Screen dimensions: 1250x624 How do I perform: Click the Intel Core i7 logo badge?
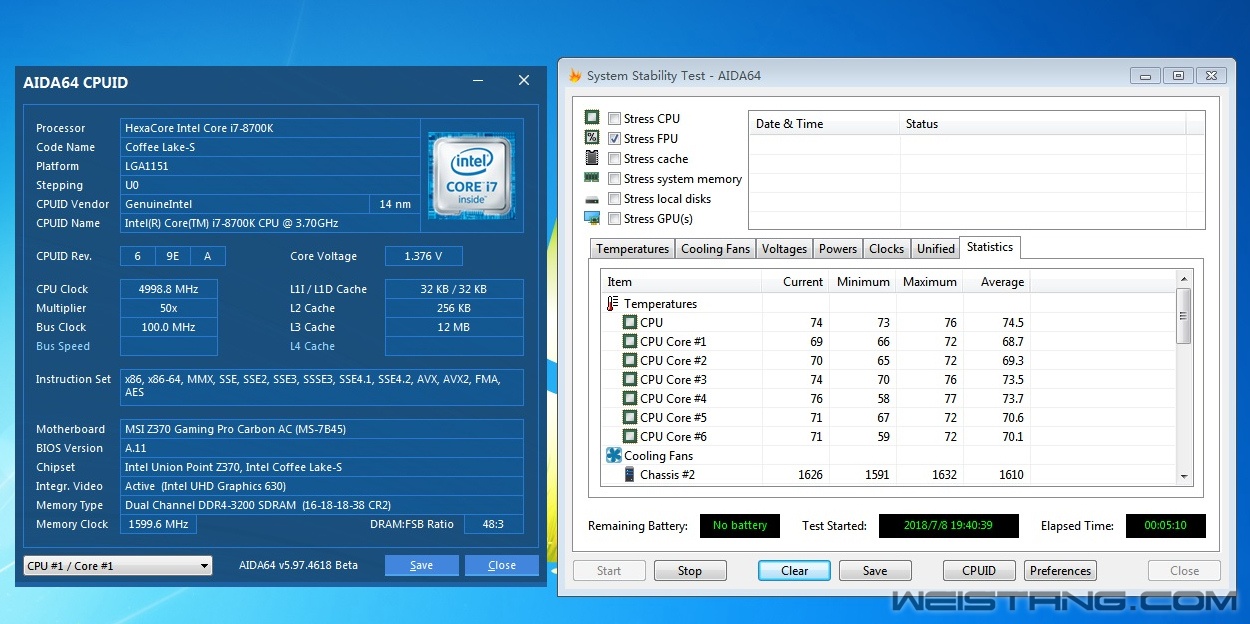tap(471, 174)
